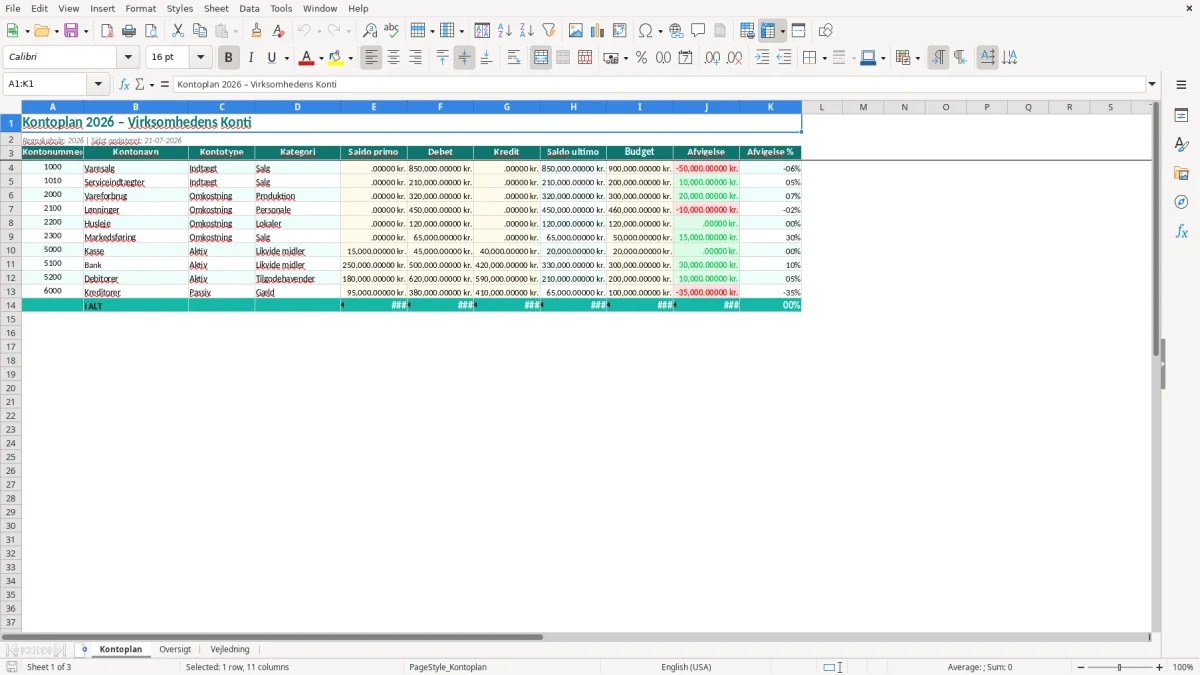Expand the formula bar
The width and height of the screenshot is (1200, 675).
pos(1152,84)
